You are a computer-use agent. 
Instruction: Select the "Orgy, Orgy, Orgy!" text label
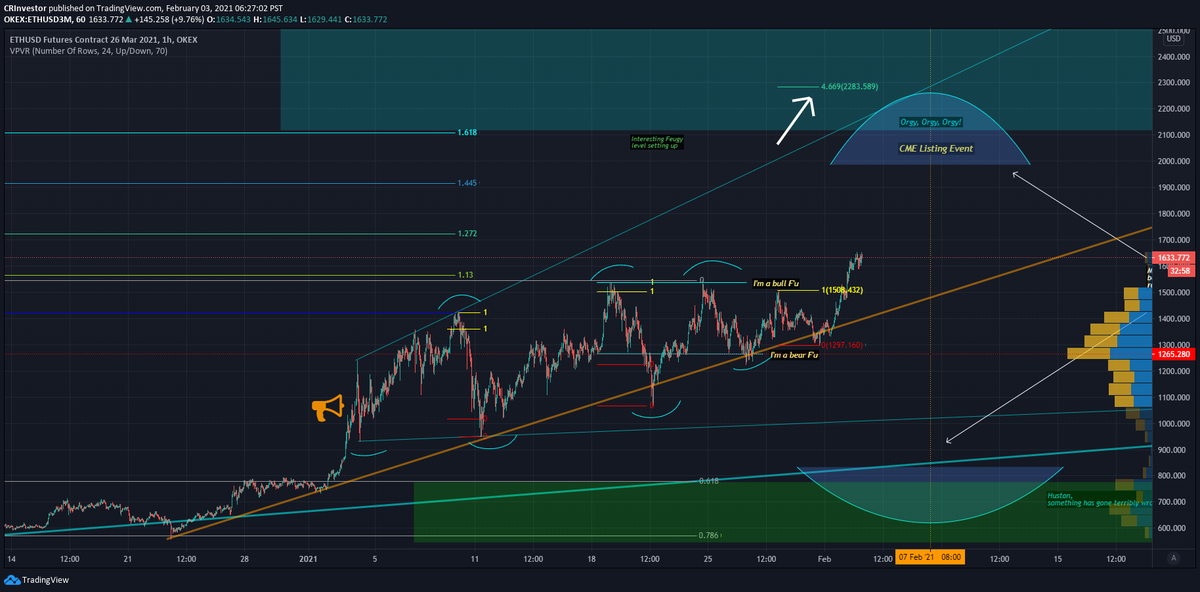930,122
